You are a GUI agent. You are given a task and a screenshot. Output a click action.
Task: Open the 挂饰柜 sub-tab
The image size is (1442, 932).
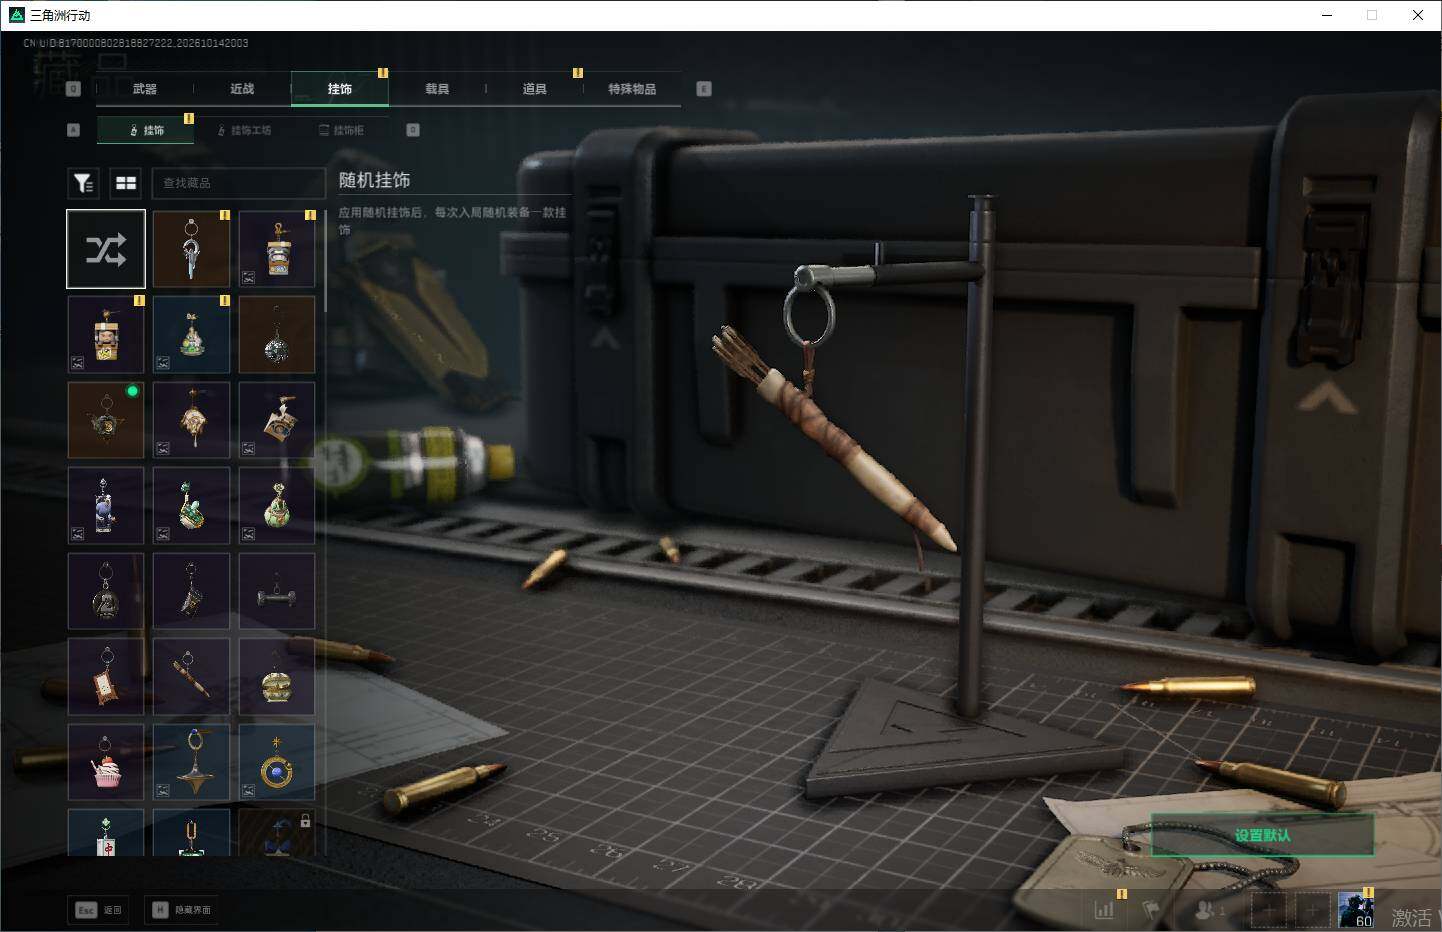click(x=341, y=130)
